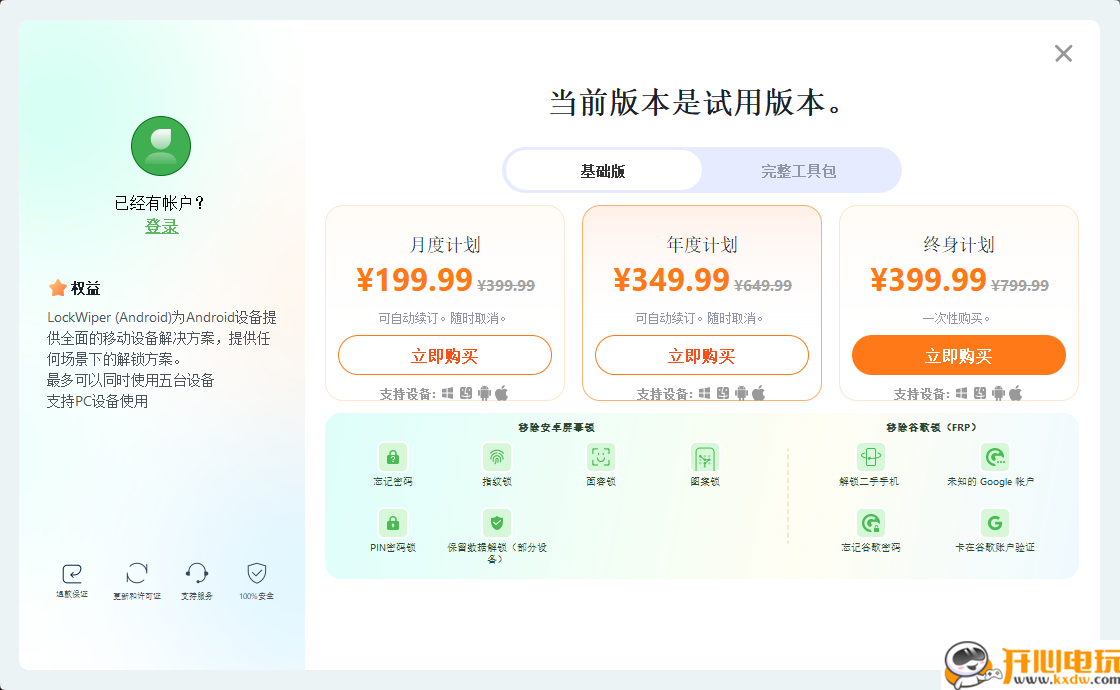Image resolution: width=1120 pixels, height=690 pixels.
Task: Select the forgot Google password icon
Action: tap(871, 521)
